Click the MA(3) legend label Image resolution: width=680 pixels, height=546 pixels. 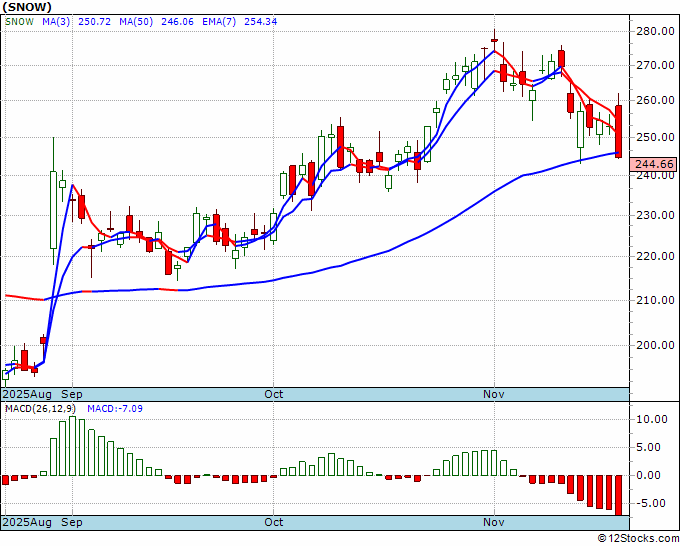coord(56,22)
